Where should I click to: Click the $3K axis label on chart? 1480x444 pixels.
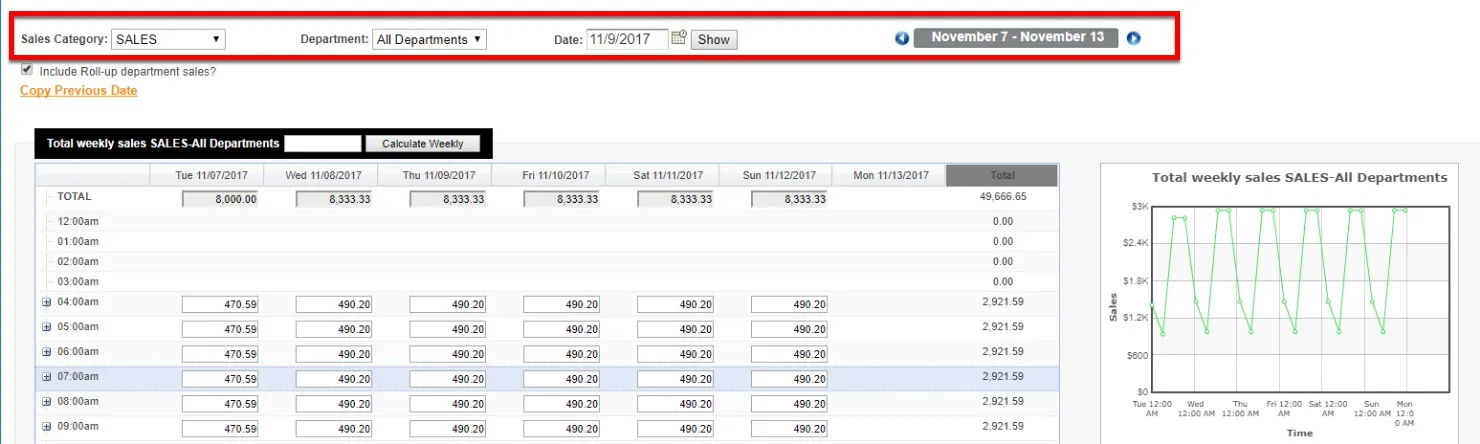point(1139,206)
